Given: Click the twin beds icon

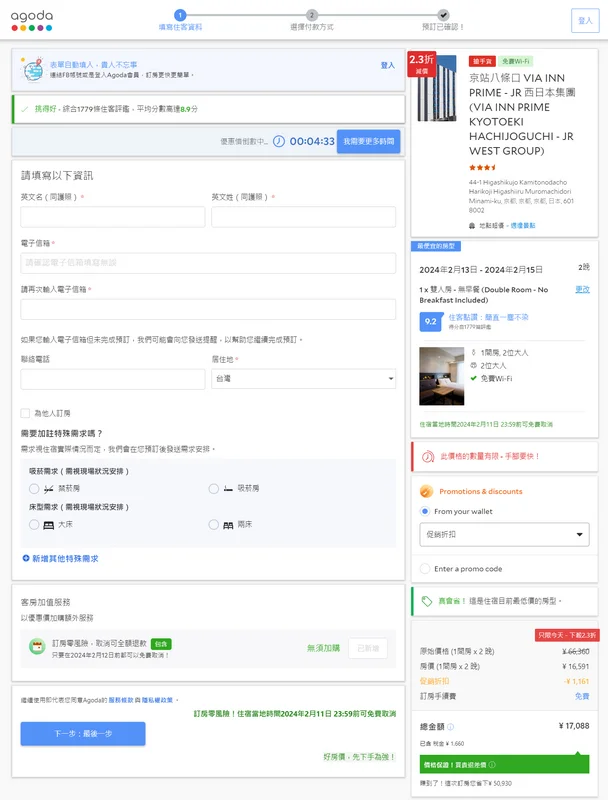Looking at the screenshot, I should click(228, 525).
